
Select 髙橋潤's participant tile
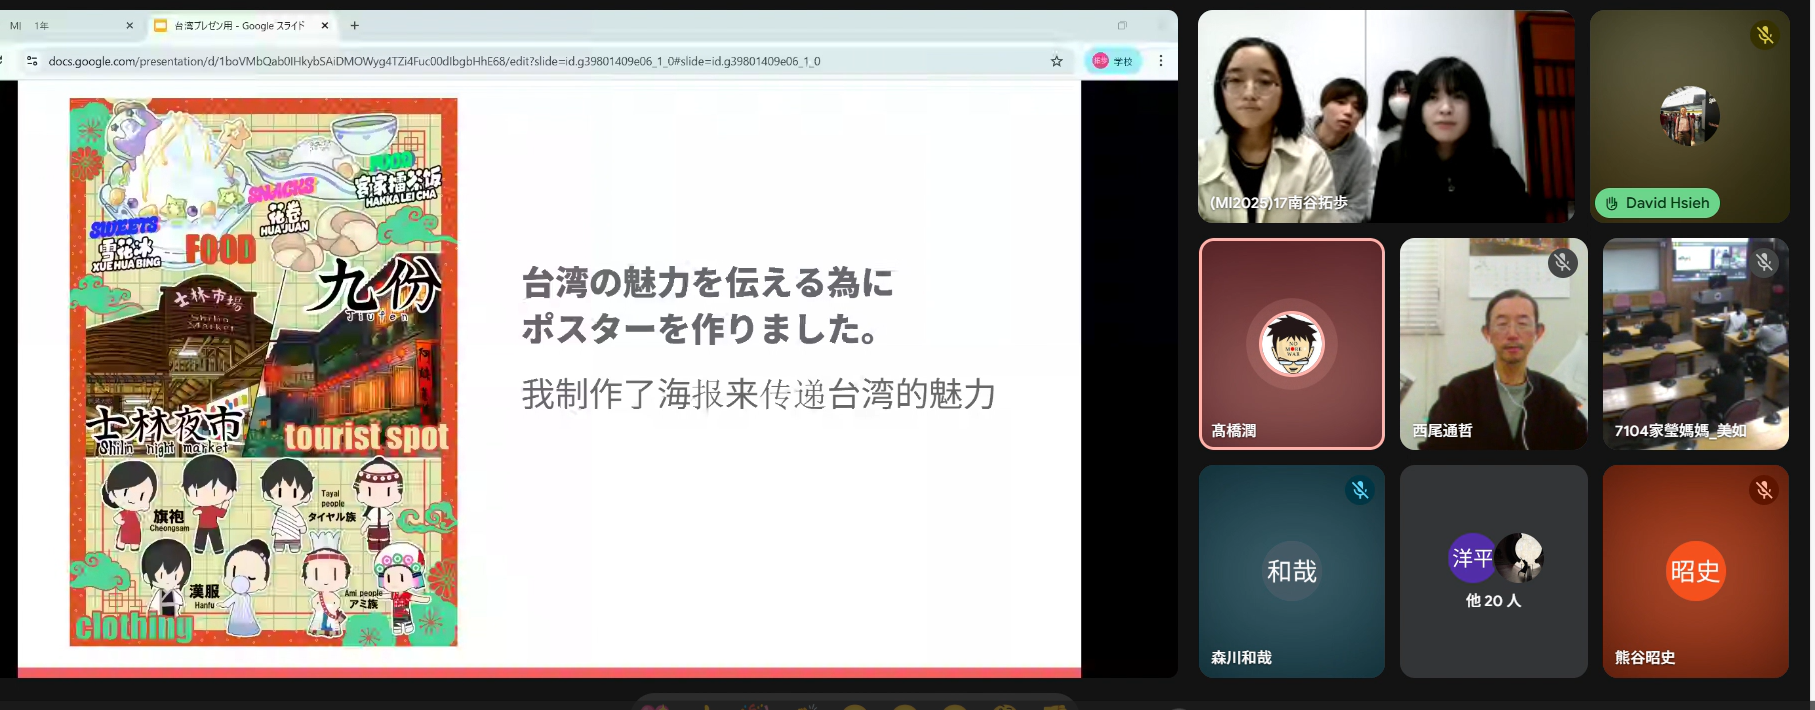click(x=1291, y=344)
